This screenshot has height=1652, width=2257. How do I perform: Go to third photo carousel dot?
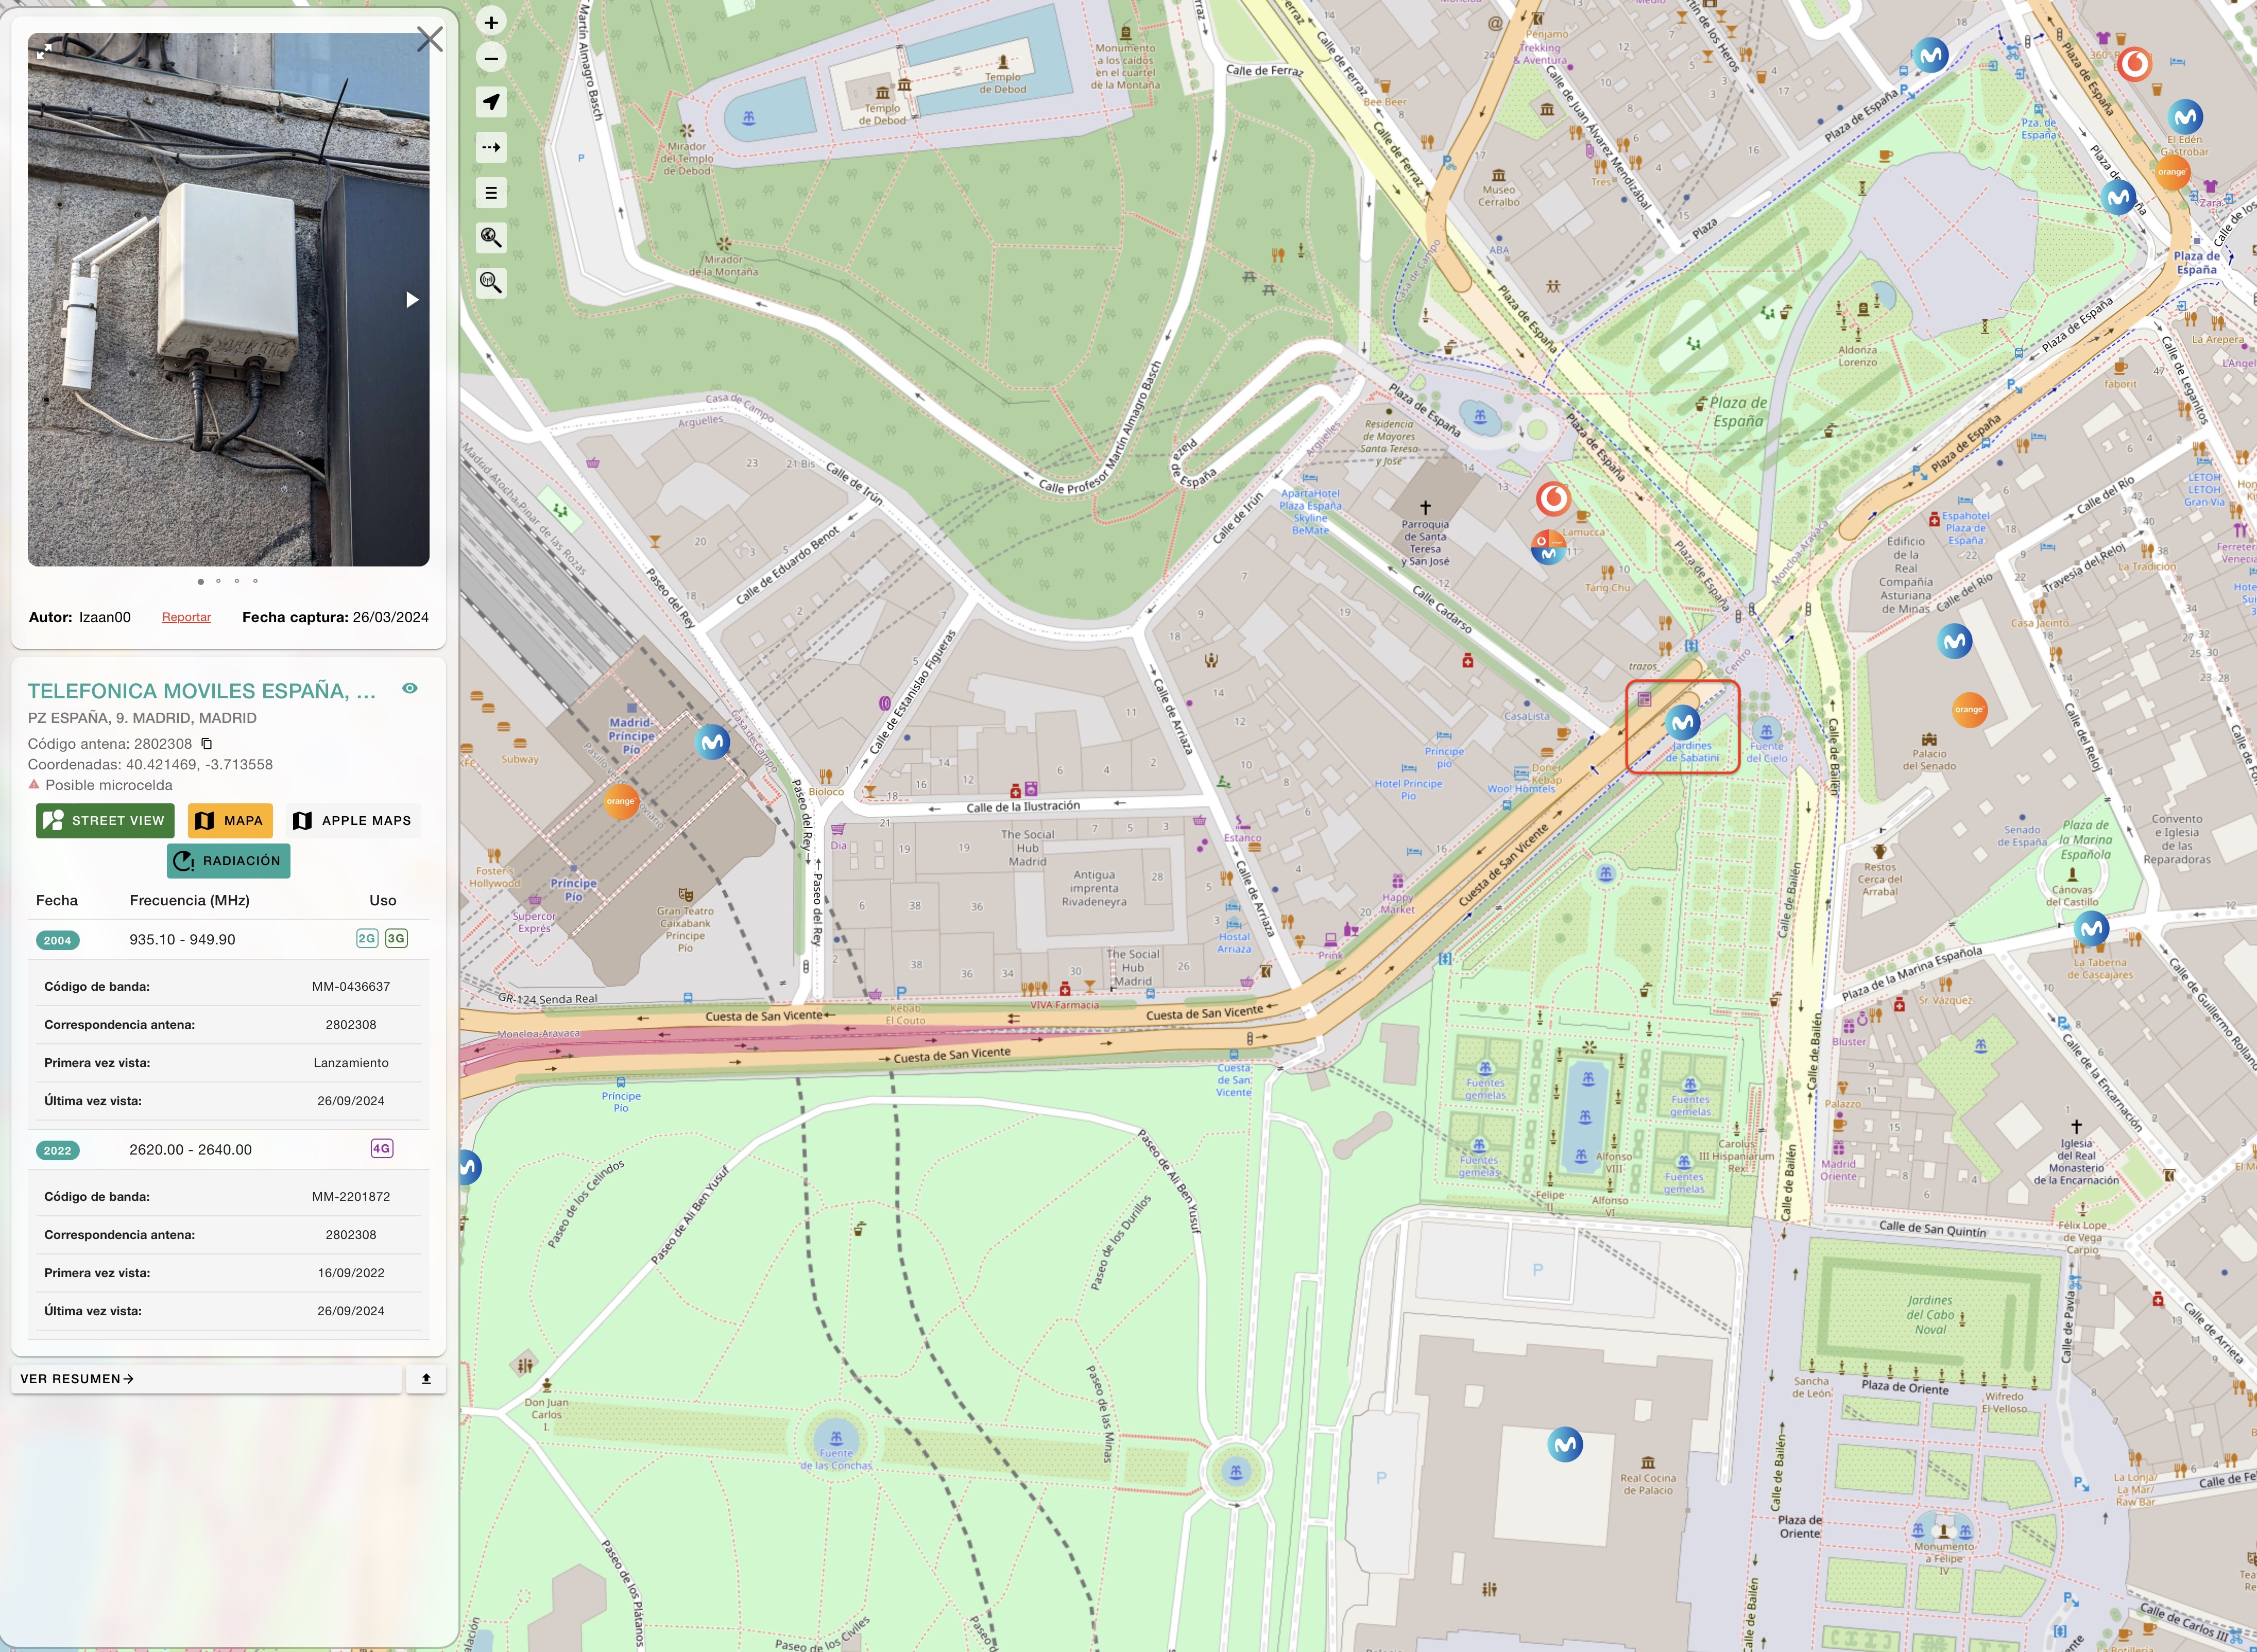pyautogui.click(x=237, y=581)
